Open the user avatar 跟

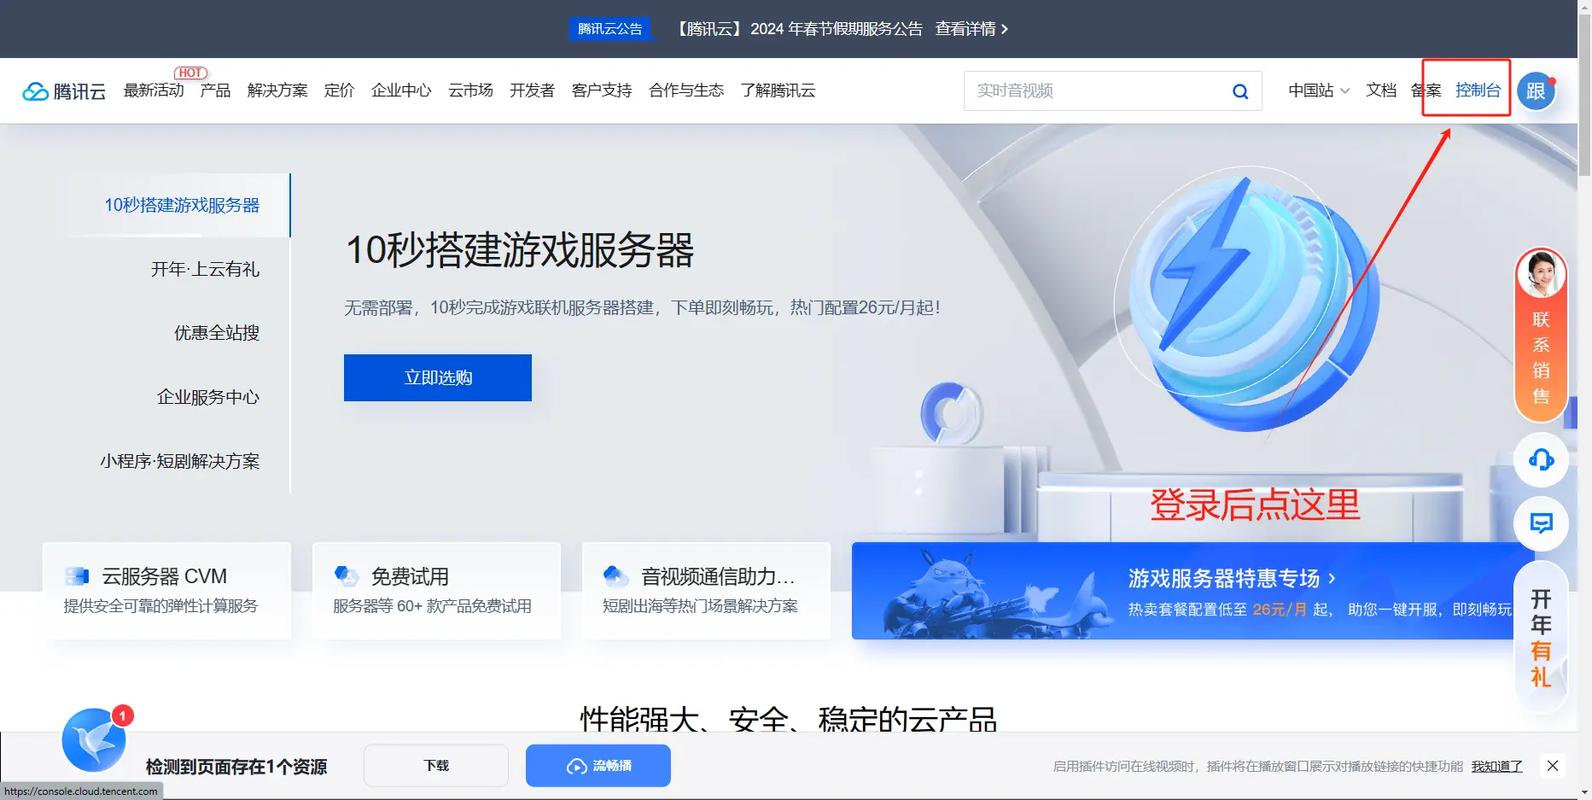pyautogui.click(x=1536, y=91)
